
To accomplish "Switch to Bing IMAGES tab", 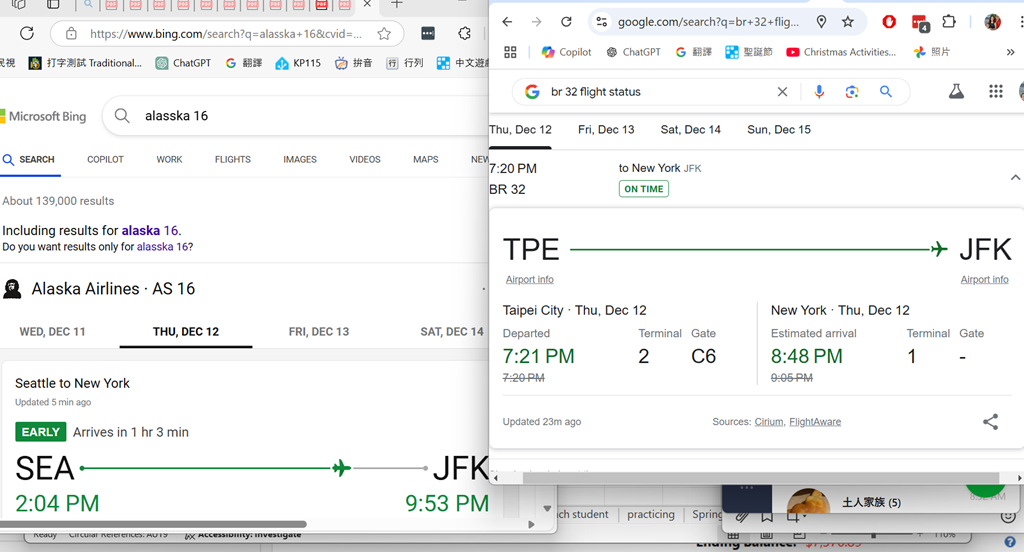I will [300, 159].
